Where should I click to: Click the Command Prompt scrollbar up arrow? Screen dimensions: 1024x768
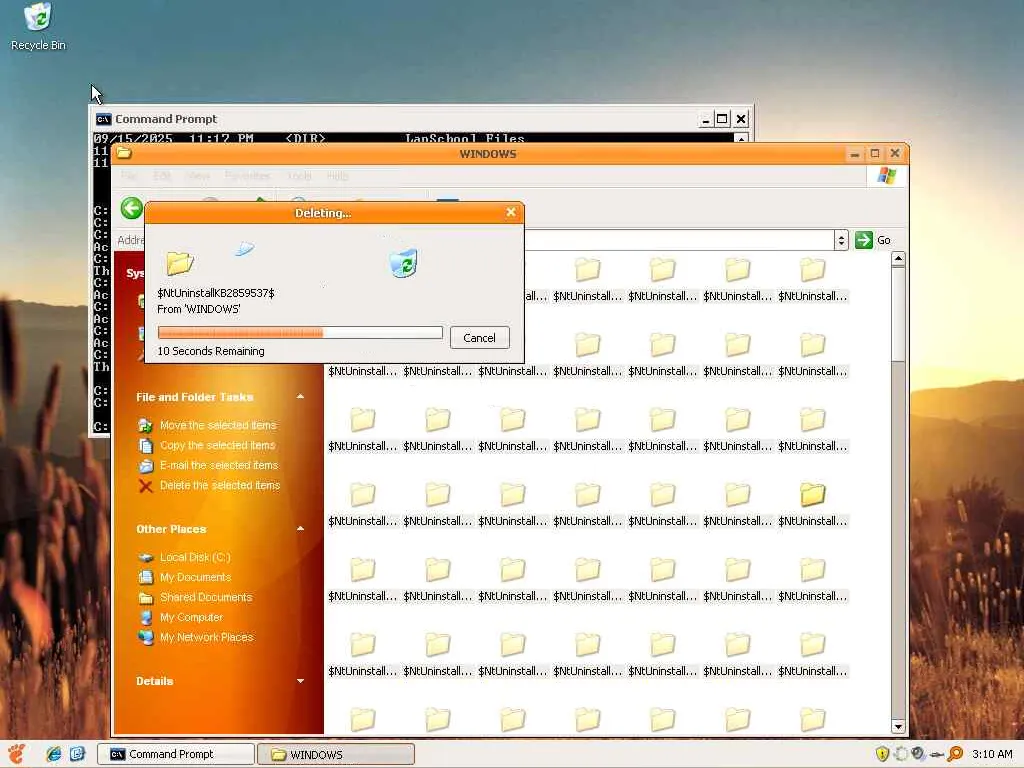[741, 138]
